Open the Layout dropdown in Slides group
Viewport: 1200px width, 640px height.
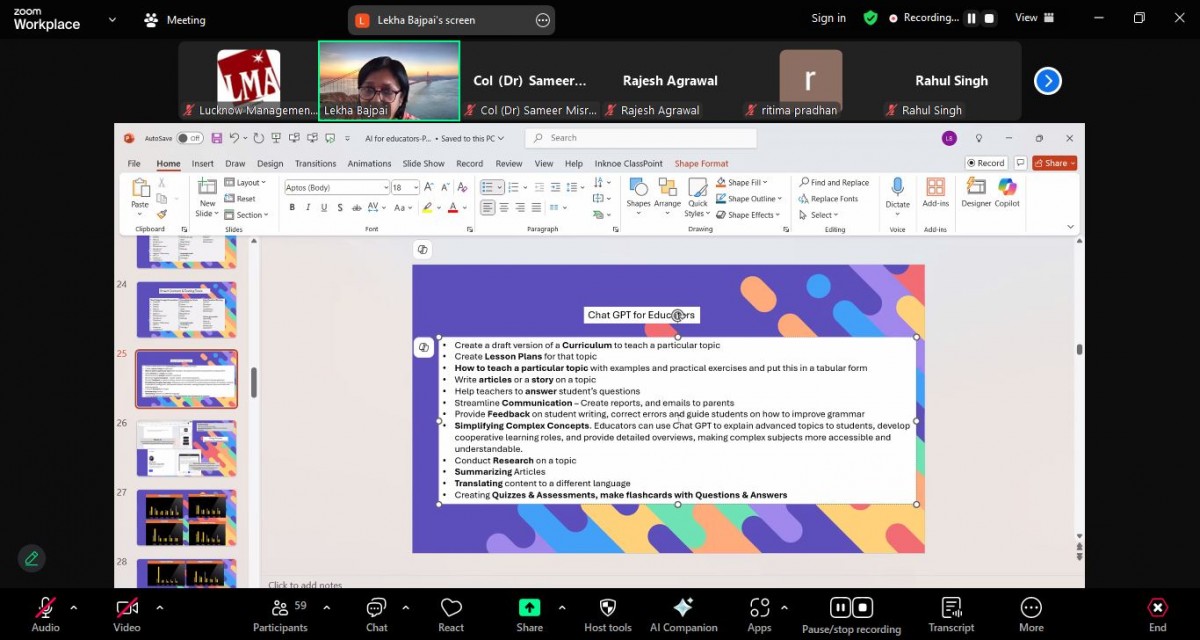(244, 183)
